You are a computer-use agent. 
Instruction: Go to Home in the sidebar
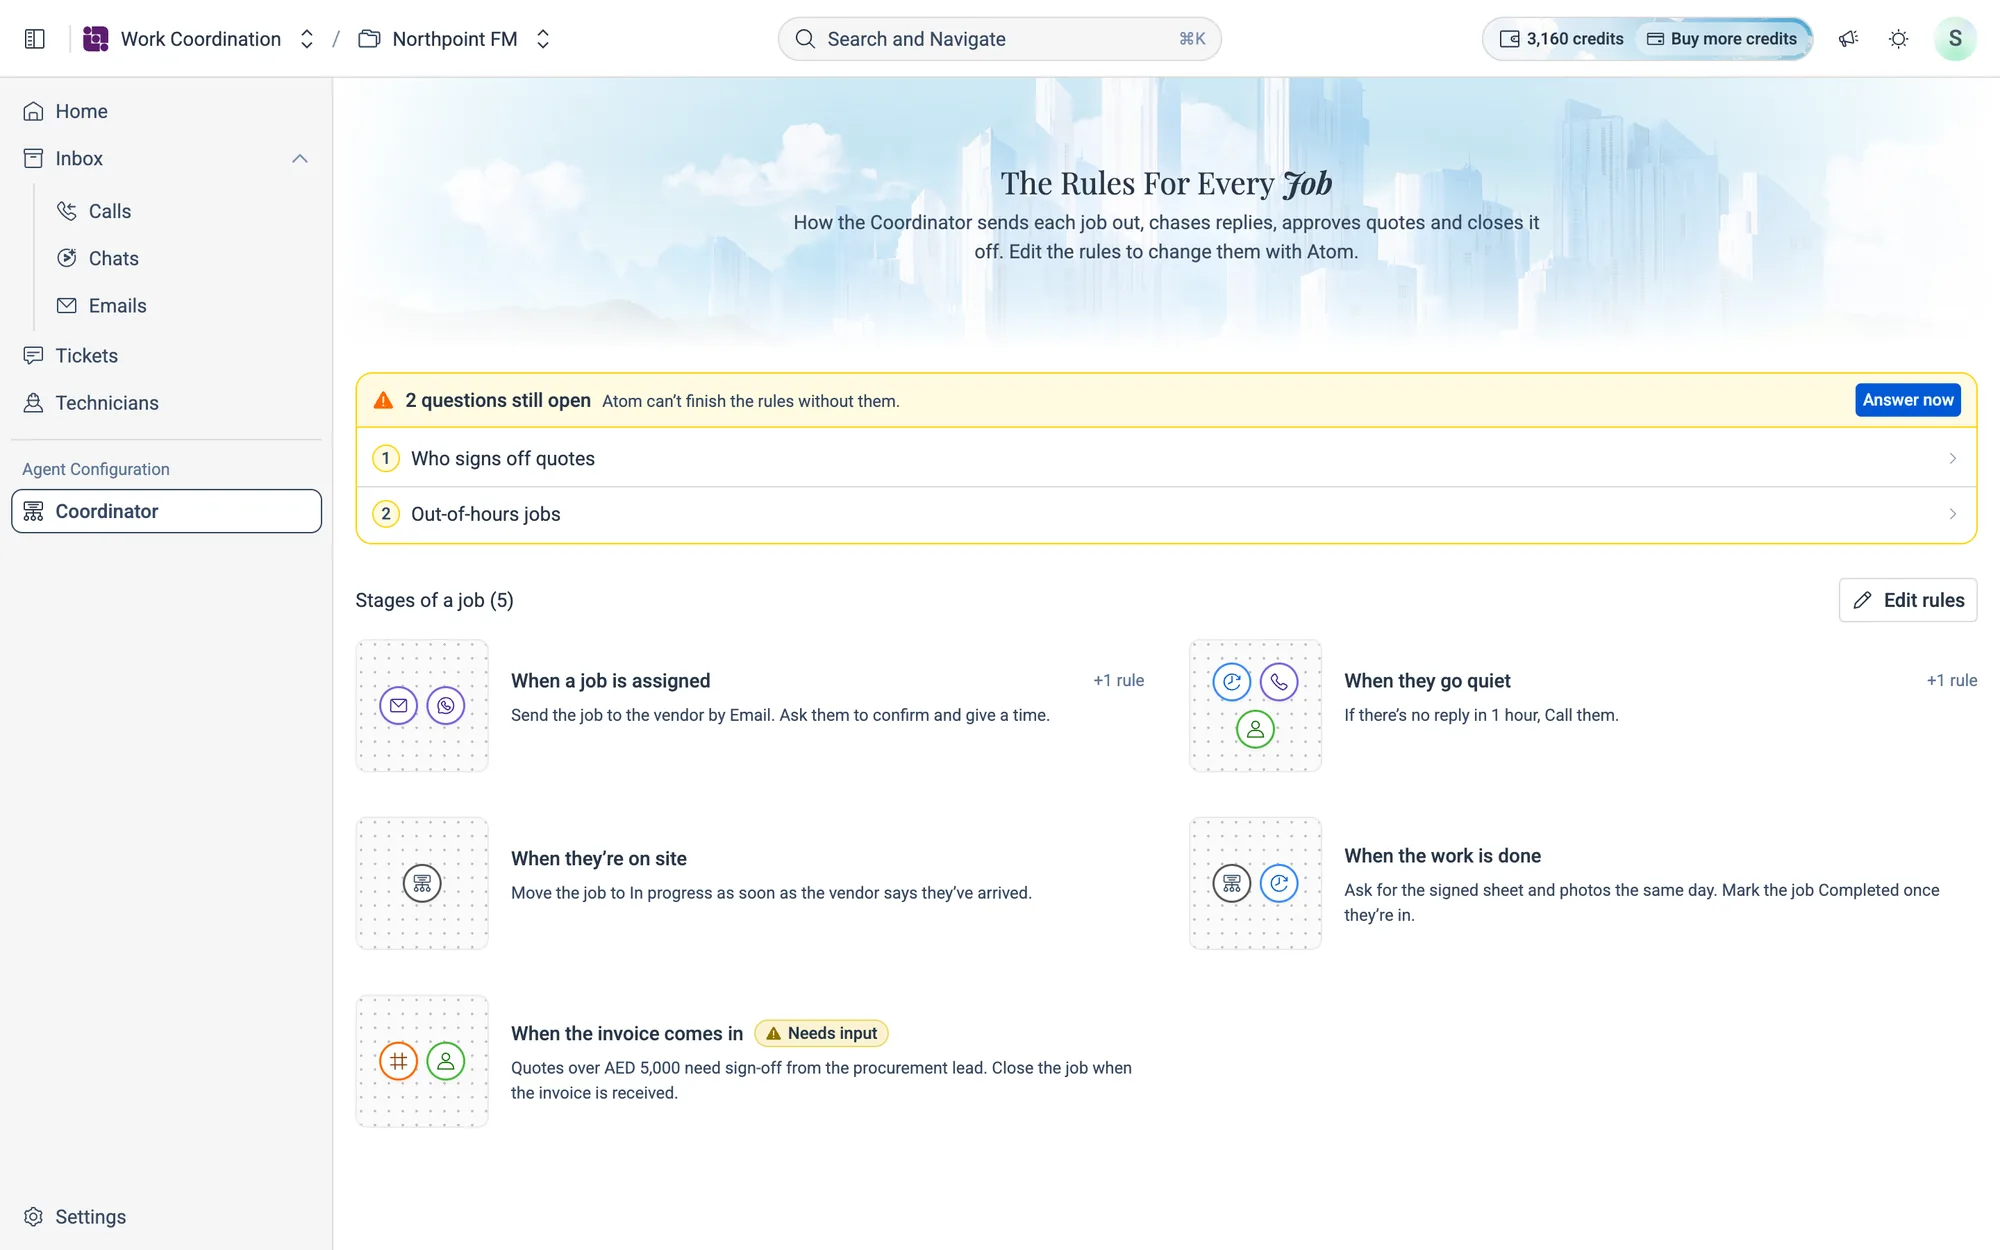click(166, 111)
